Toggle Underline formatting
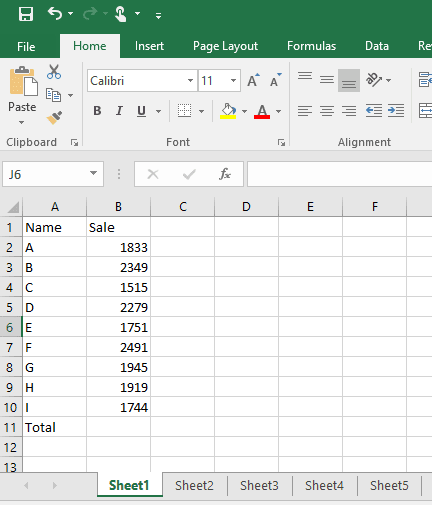Viewport: 432px width, 505px height. [141, 111]
